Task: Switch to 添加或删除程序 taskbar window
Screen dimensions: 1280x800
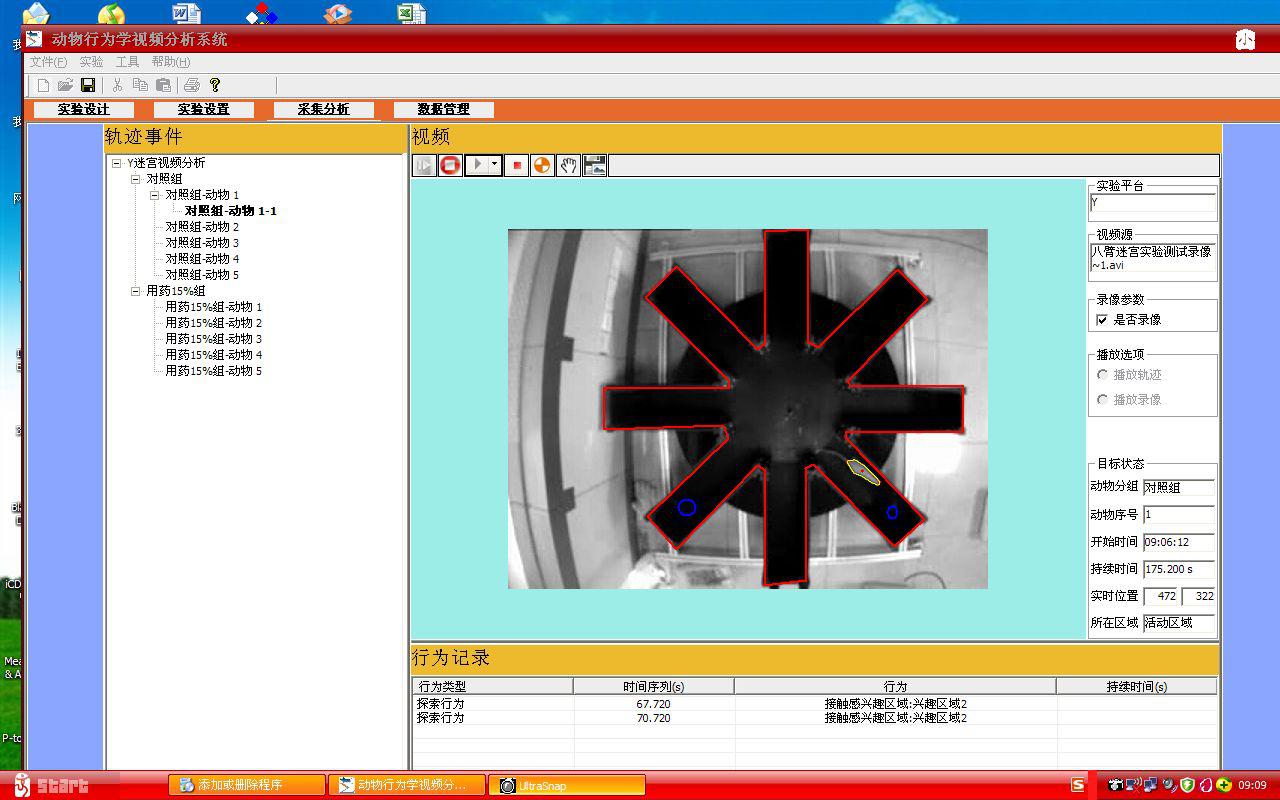Action: [247, 785]
